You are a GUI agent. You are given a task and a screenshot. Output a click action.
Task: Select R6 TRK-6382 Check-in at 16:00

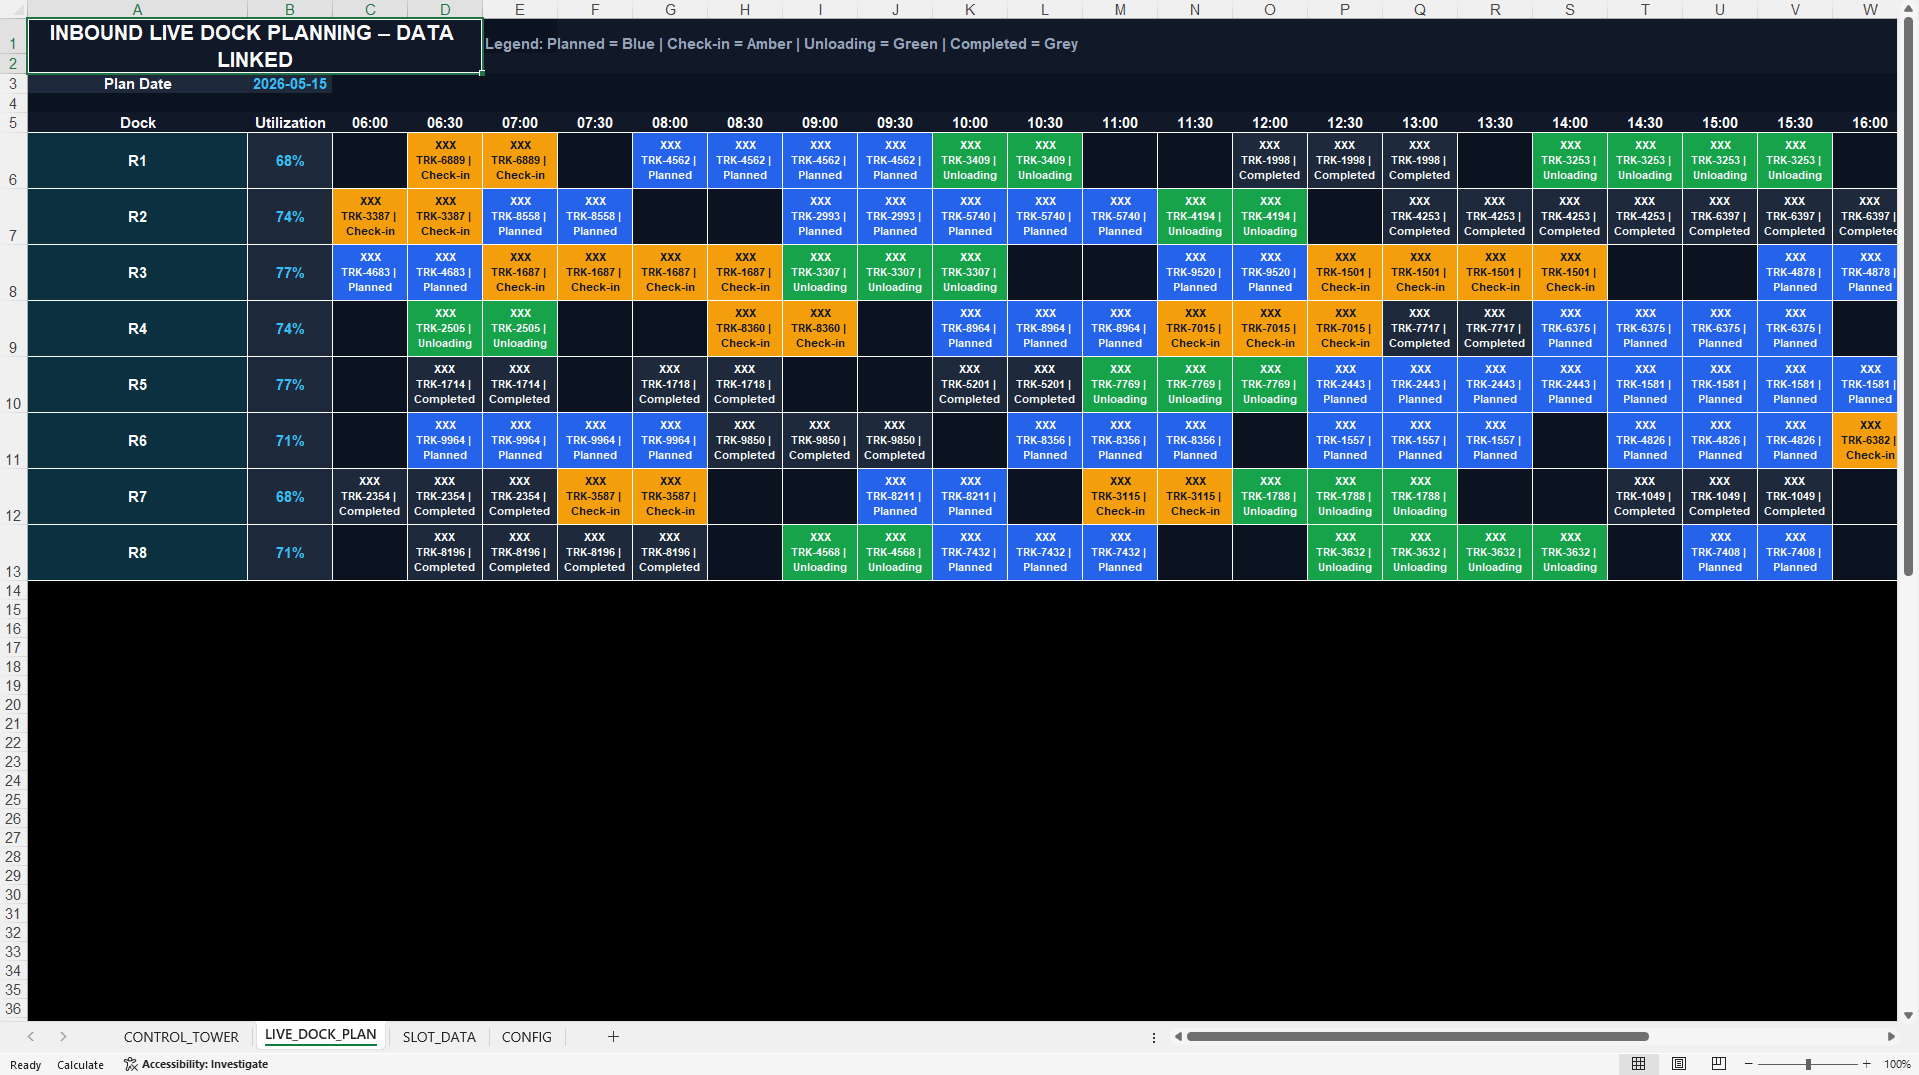click(x=1866, y=441)
